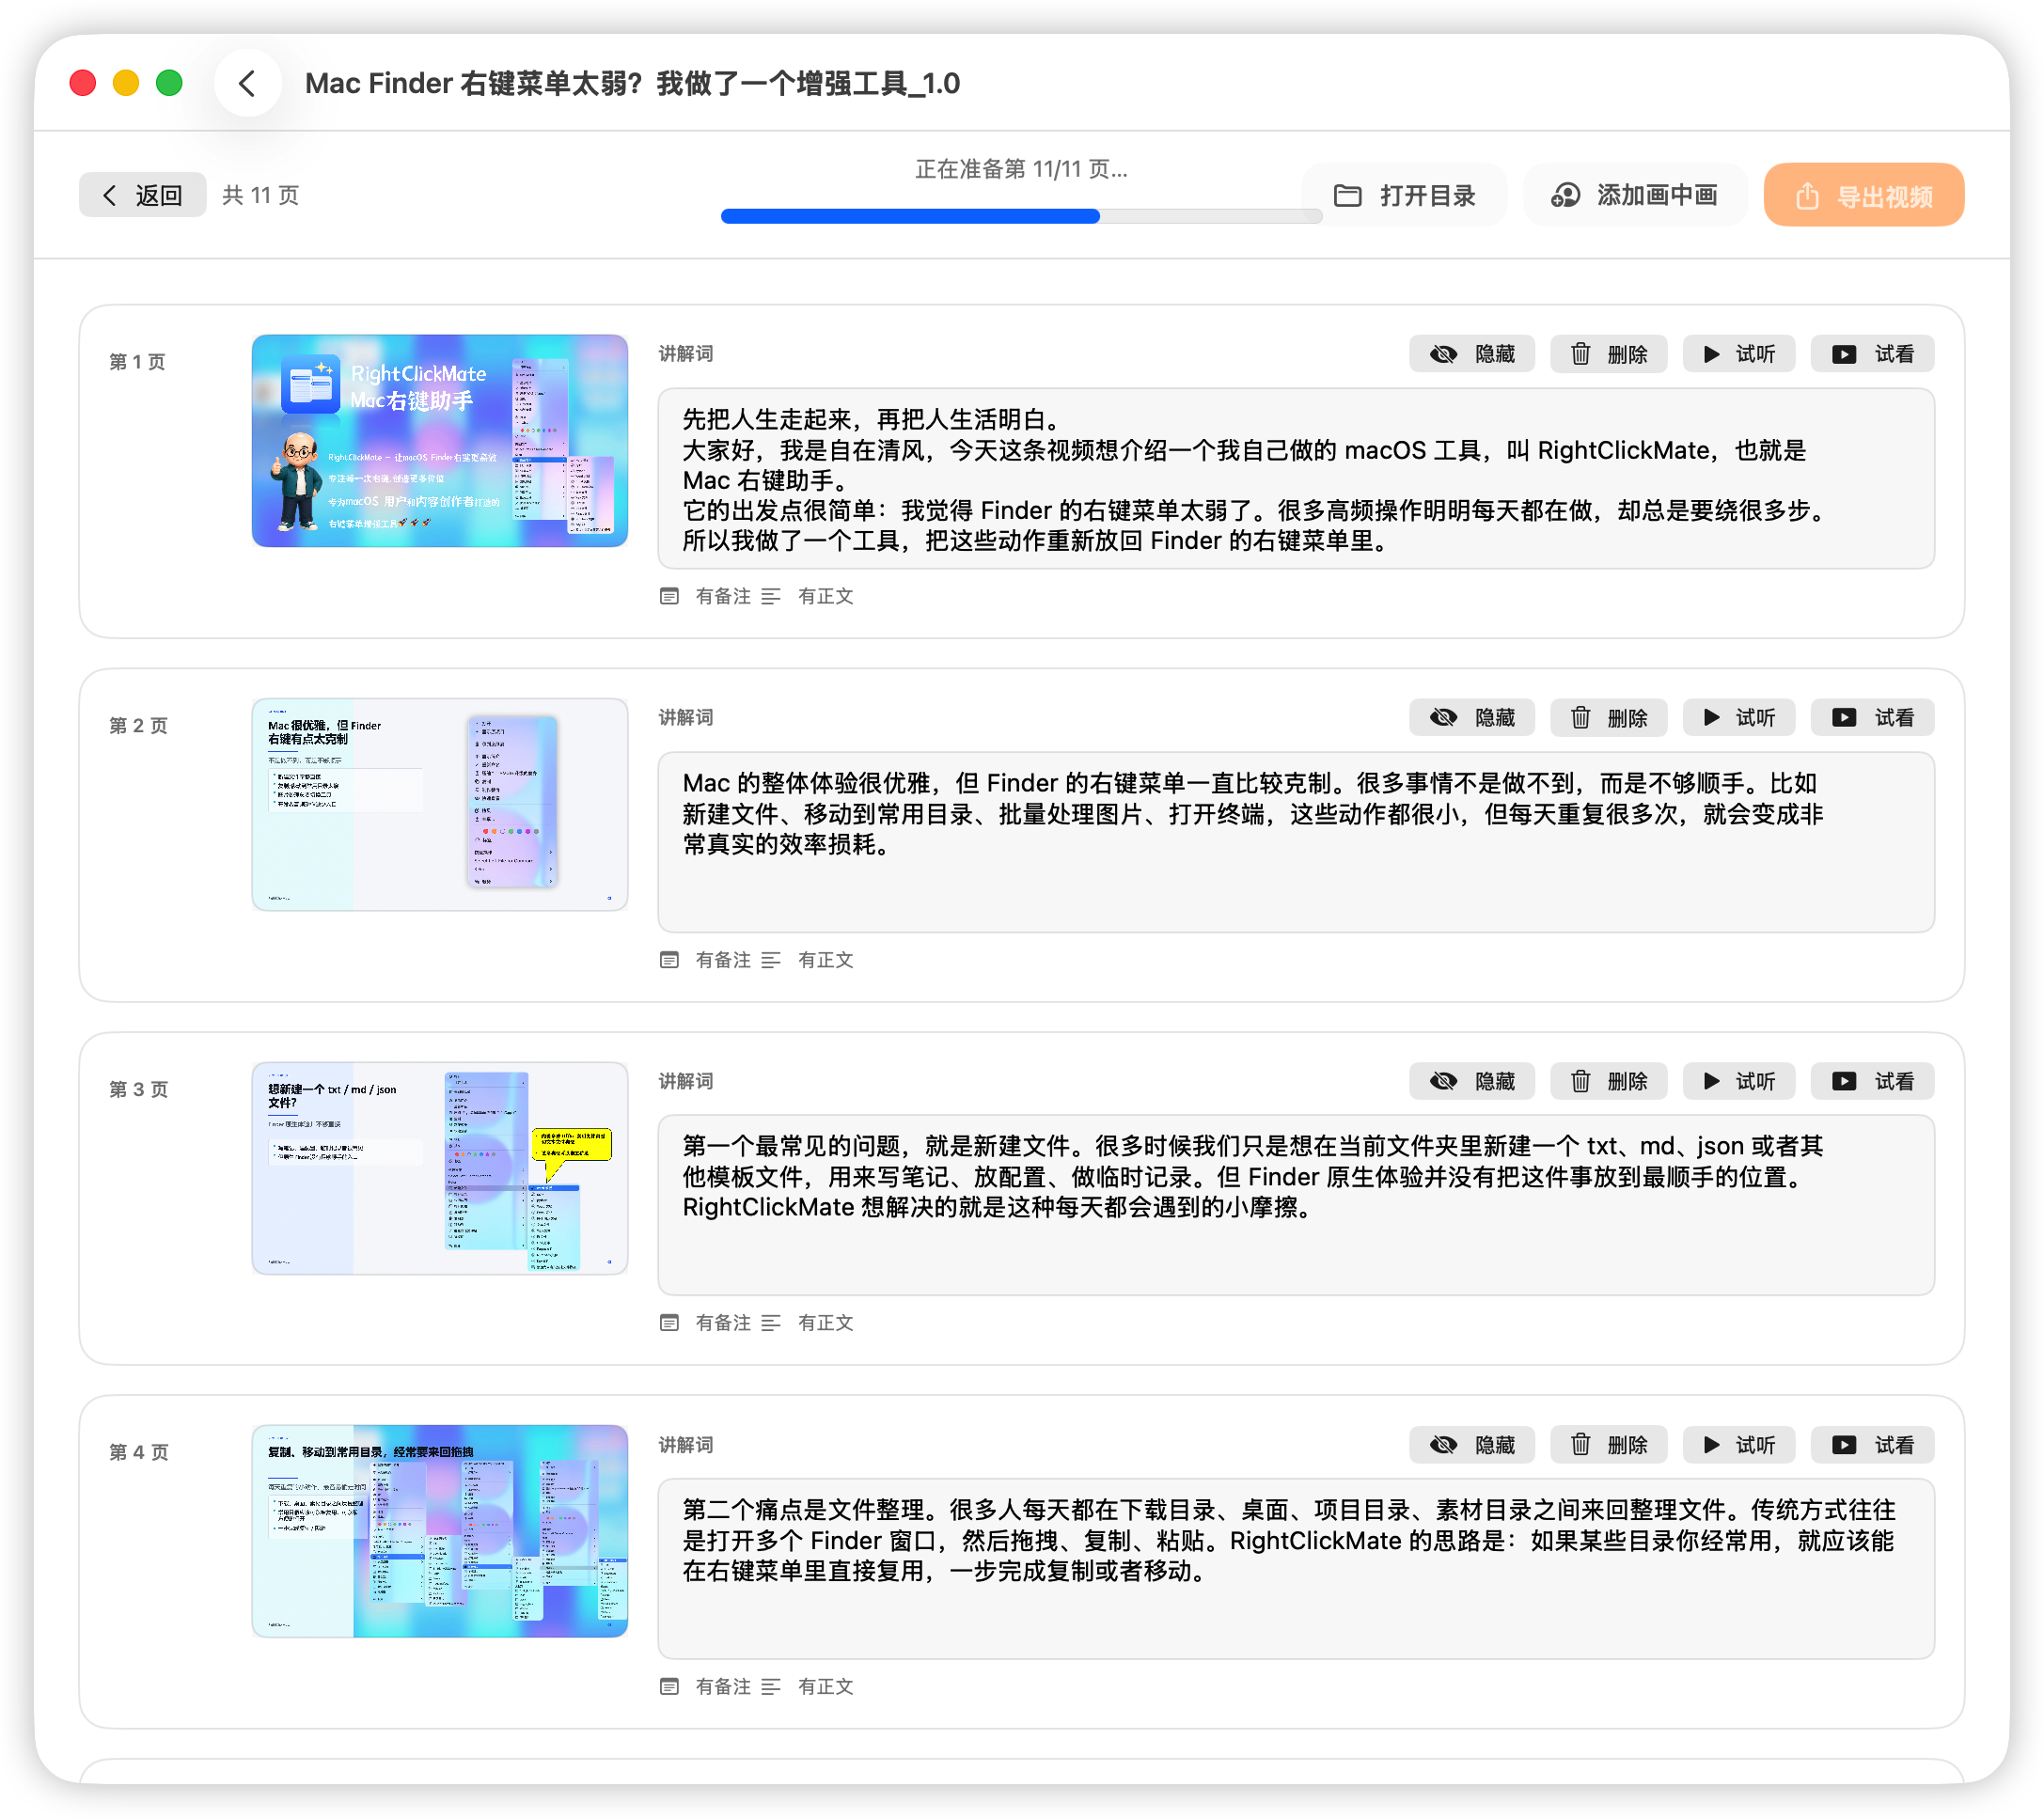This screenshot has width=2044, height=1818.
Task: Open page 1 RightClickMate slide thumbnail
Action: coord(440,441)
